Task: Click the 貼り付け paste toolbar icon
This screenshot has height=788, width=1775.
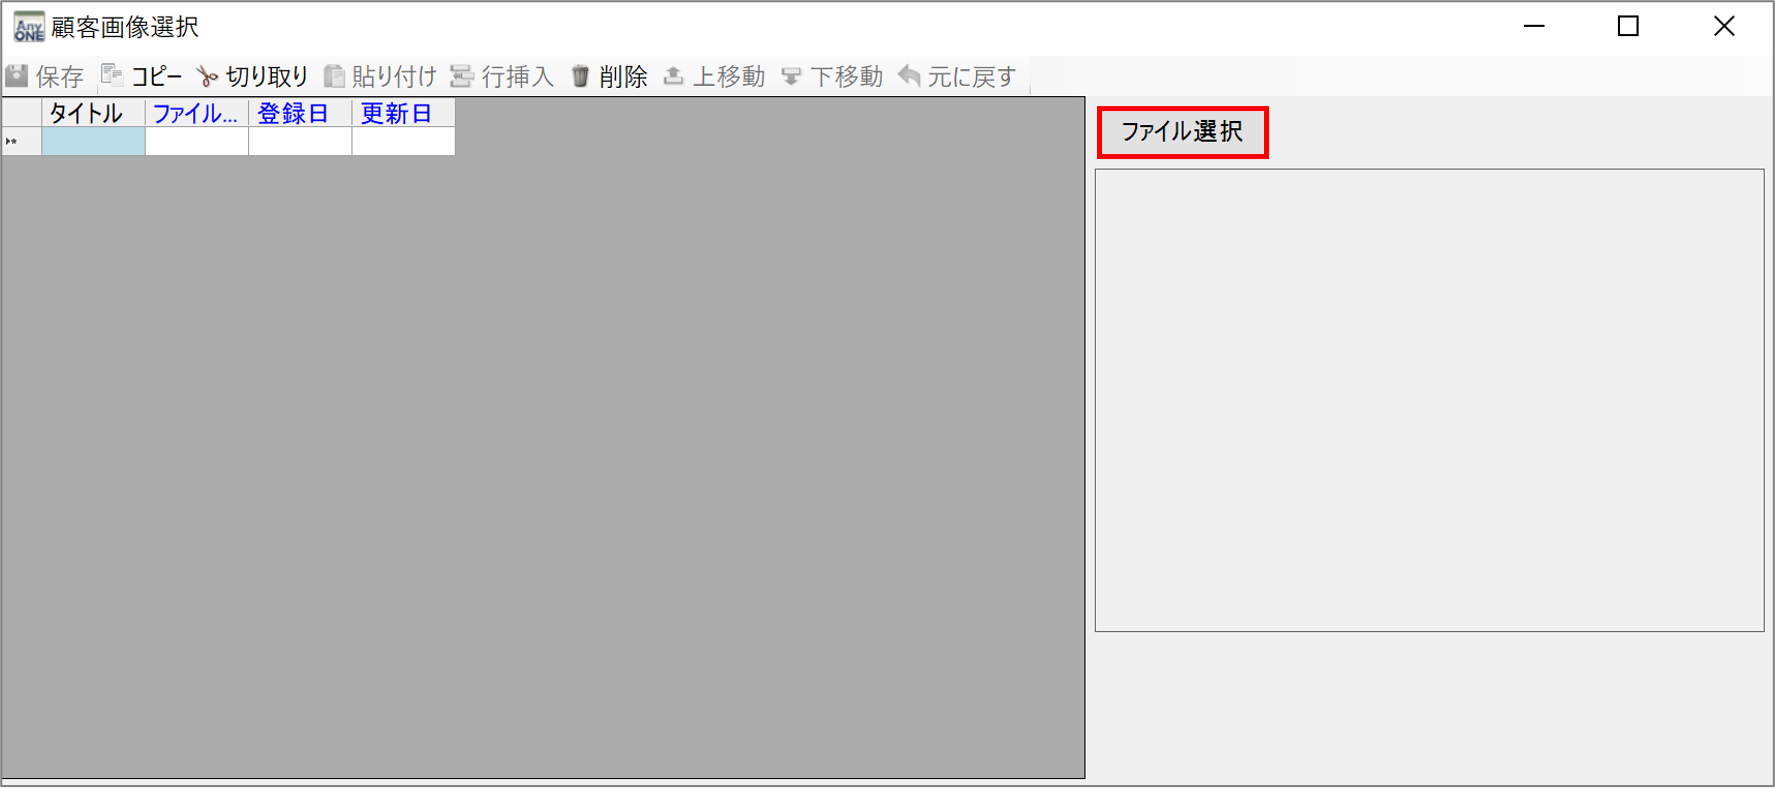Action: pos(334,76)
